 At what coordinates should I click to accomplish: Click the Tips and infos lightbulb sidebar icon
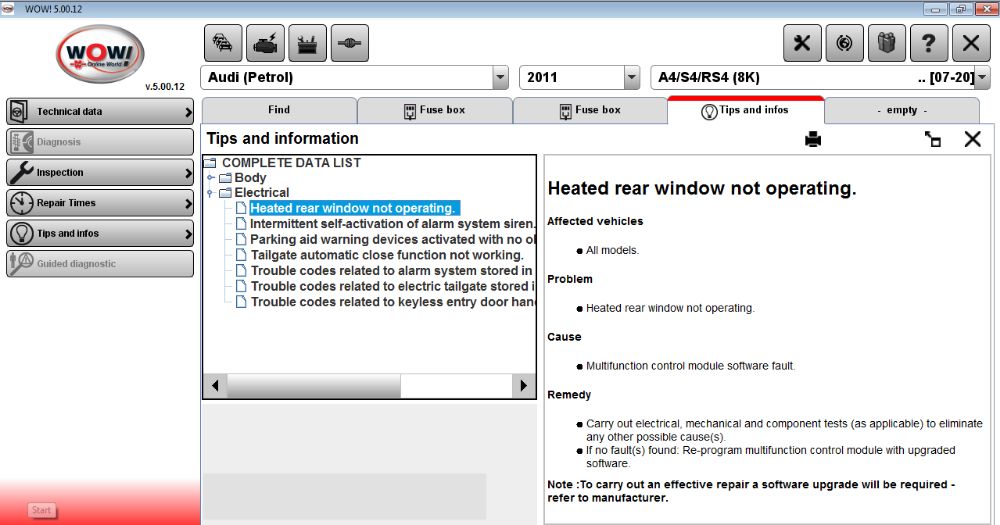point(21,233)
